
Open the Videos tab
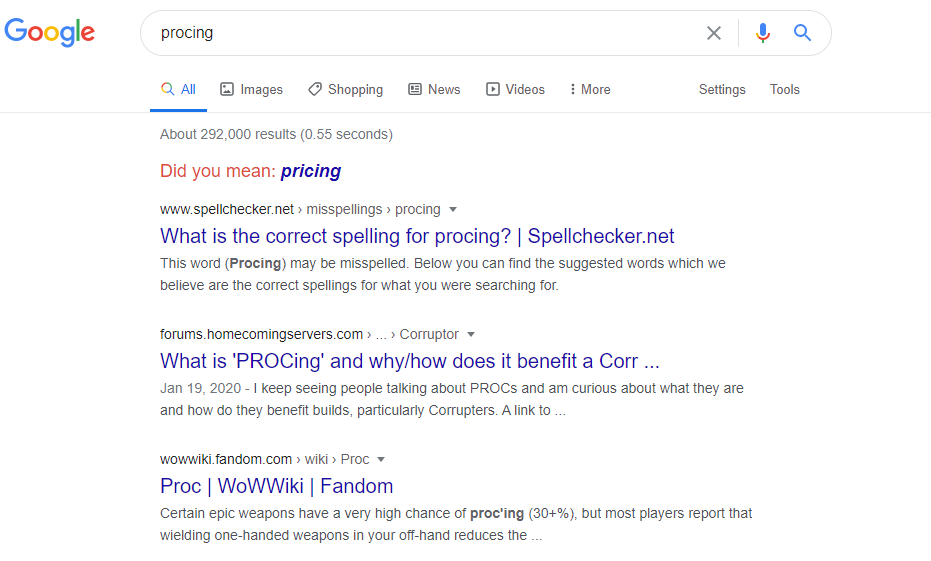tap(515, 90)
